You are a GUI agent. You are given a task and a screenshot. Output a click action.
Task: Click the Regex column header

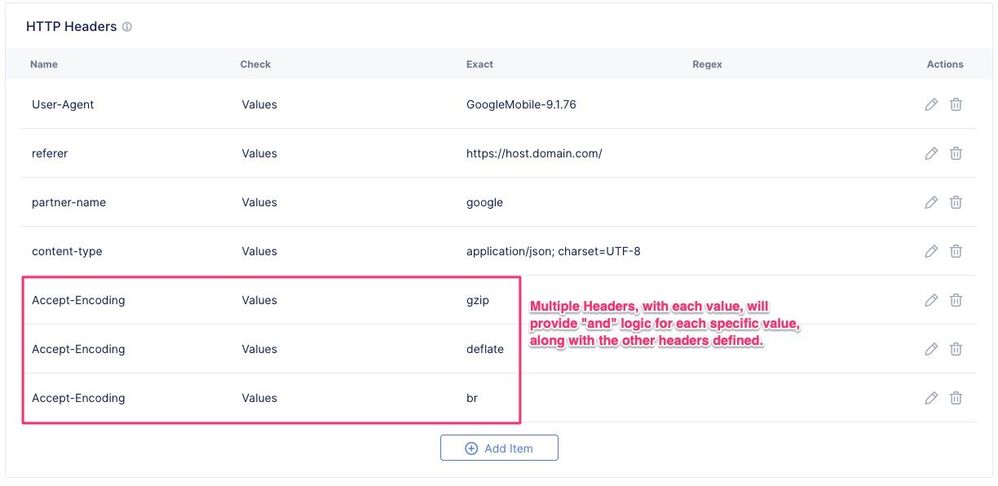(x=707, y=64)
